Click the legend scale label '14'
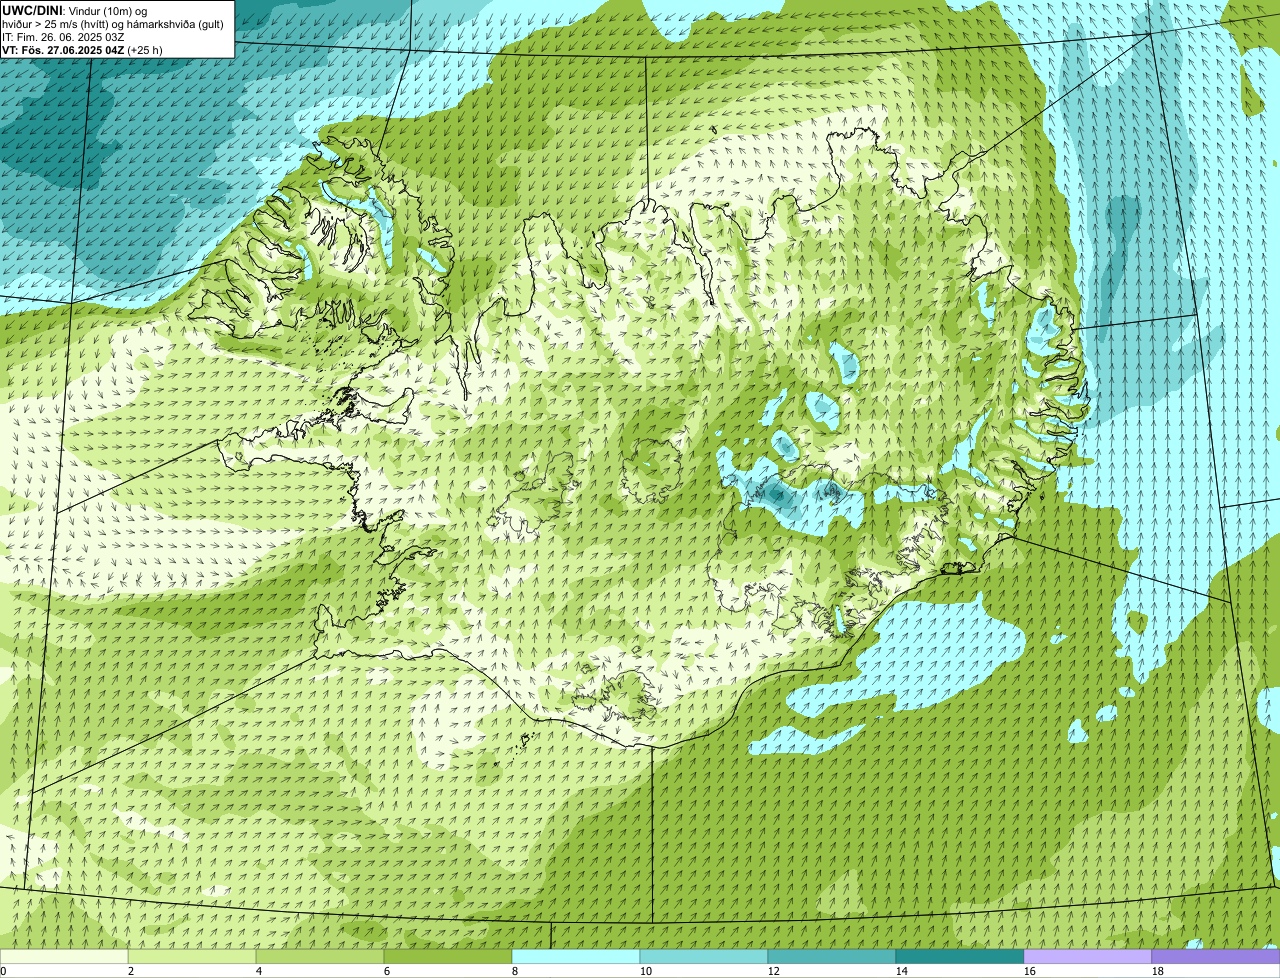 point(902,971)
